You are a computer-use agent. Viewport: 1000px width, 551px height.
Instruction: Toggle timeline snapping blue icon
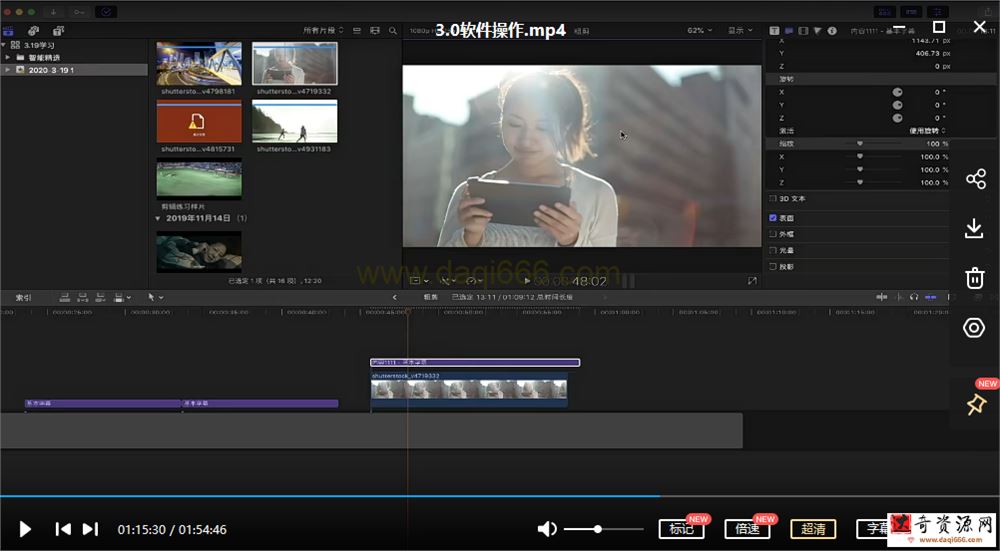(x=931, y=297)
